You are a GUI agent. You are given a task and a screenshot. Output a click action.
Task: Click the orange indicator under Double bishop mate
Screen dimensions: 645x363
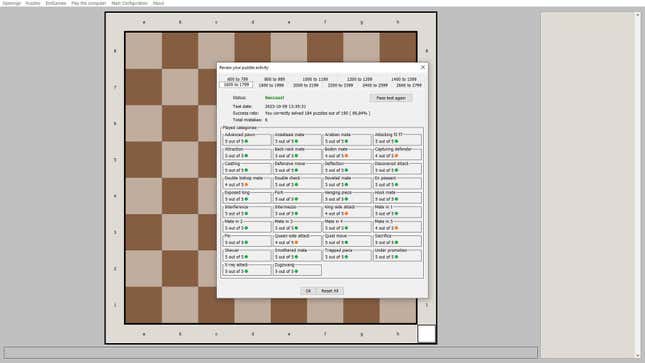[x=246, y=185]
